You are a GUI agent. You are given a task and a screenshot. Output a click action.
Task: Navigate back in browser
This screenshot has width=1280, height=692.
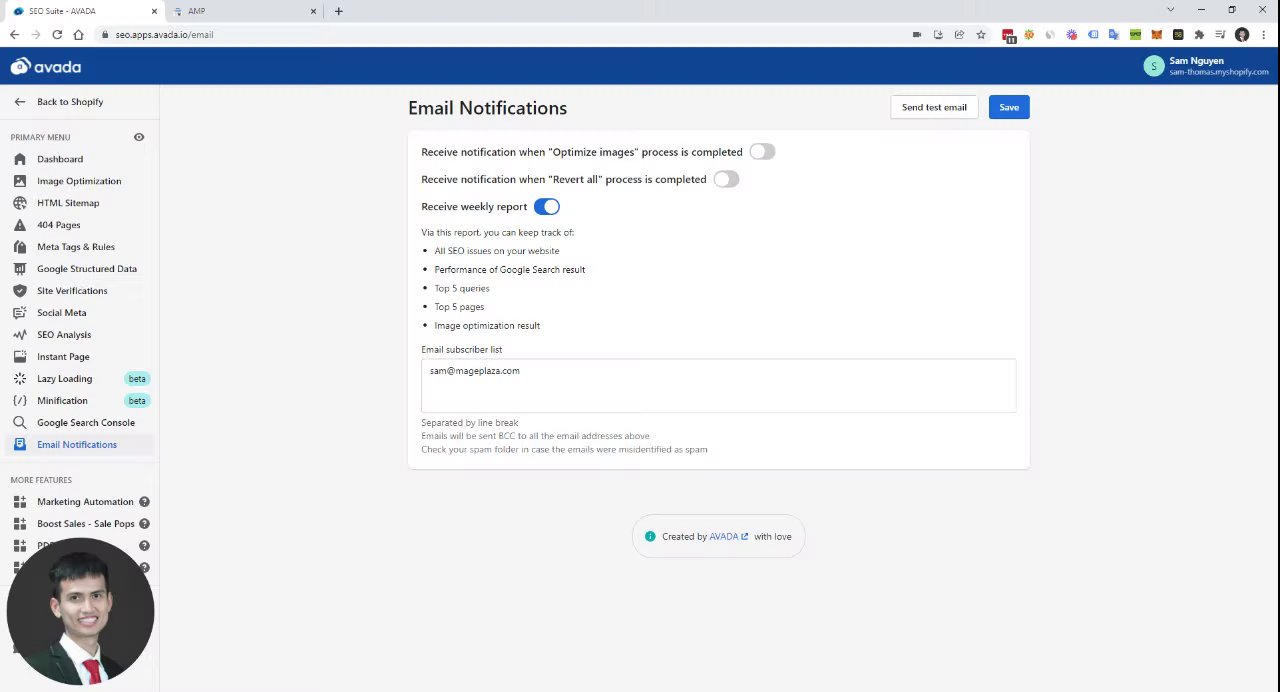[x=14, y=35]
